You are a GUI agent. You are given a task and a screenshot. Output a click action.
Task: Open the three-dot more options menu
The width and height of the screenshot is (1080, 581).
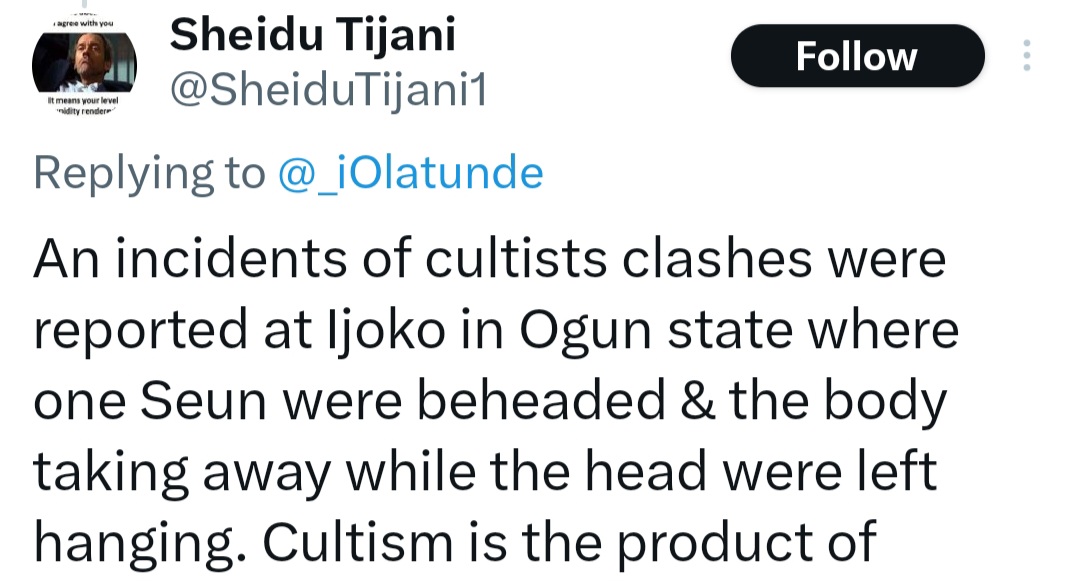[x=1026, y=56]
